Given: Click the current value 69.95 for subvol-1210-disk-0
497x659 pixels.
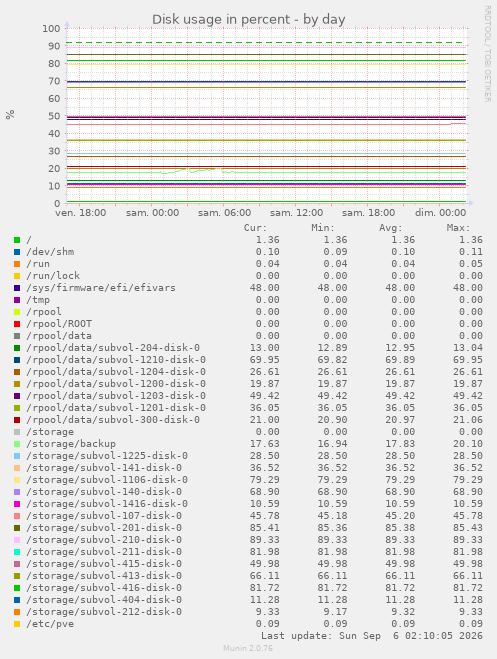Looking at the screenshot, I should pyautogui.click(x=265, y=360).
